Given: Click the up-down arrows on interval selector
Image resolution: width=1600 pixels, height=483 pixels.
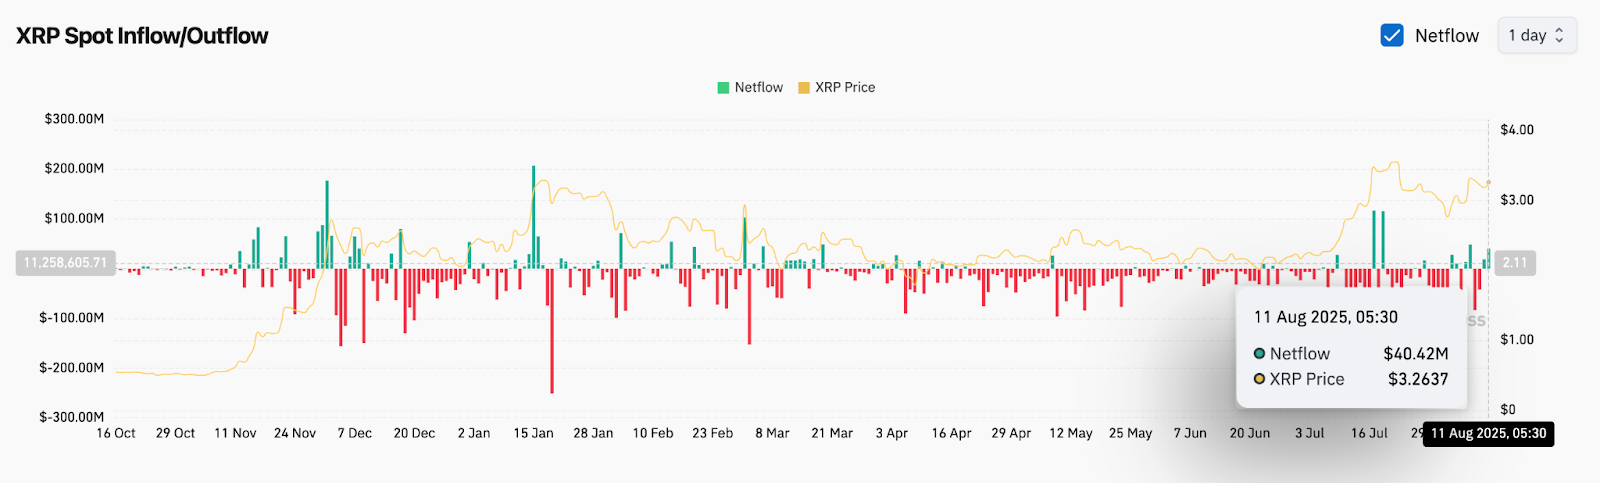Looking at the screenshot, I should pyautogui.click(x=1559, y=36).
